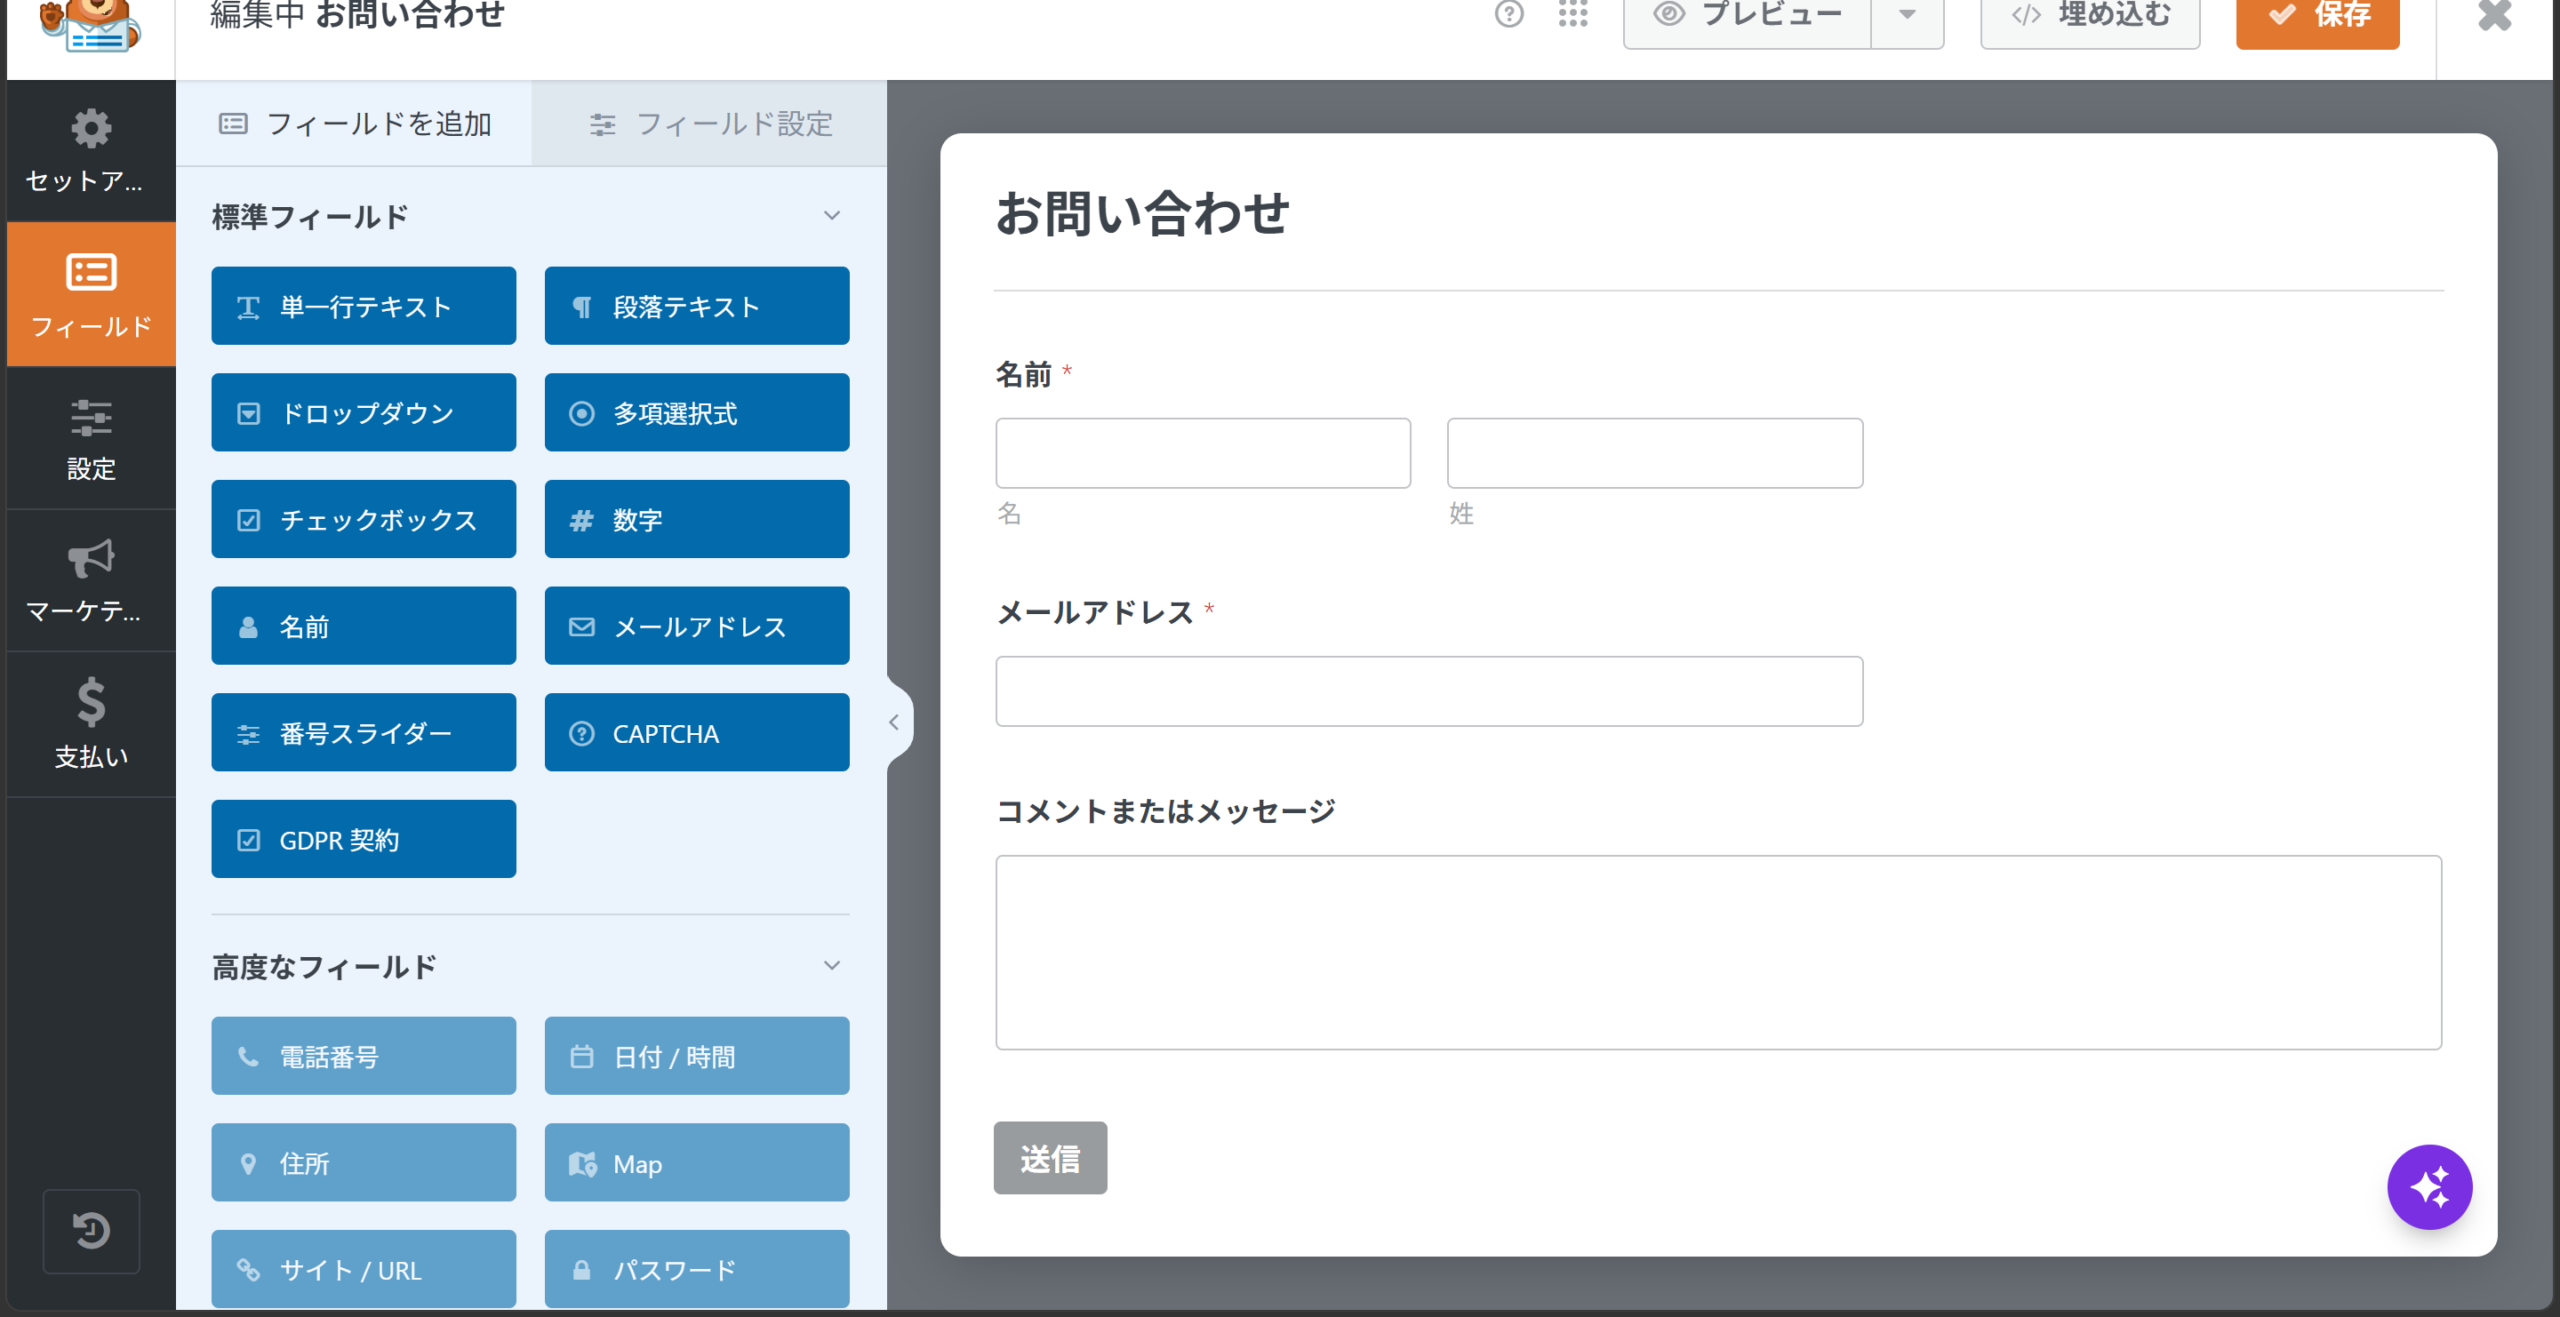
Task: Open the grid menu icon in header
Action: click(1573, 13)
